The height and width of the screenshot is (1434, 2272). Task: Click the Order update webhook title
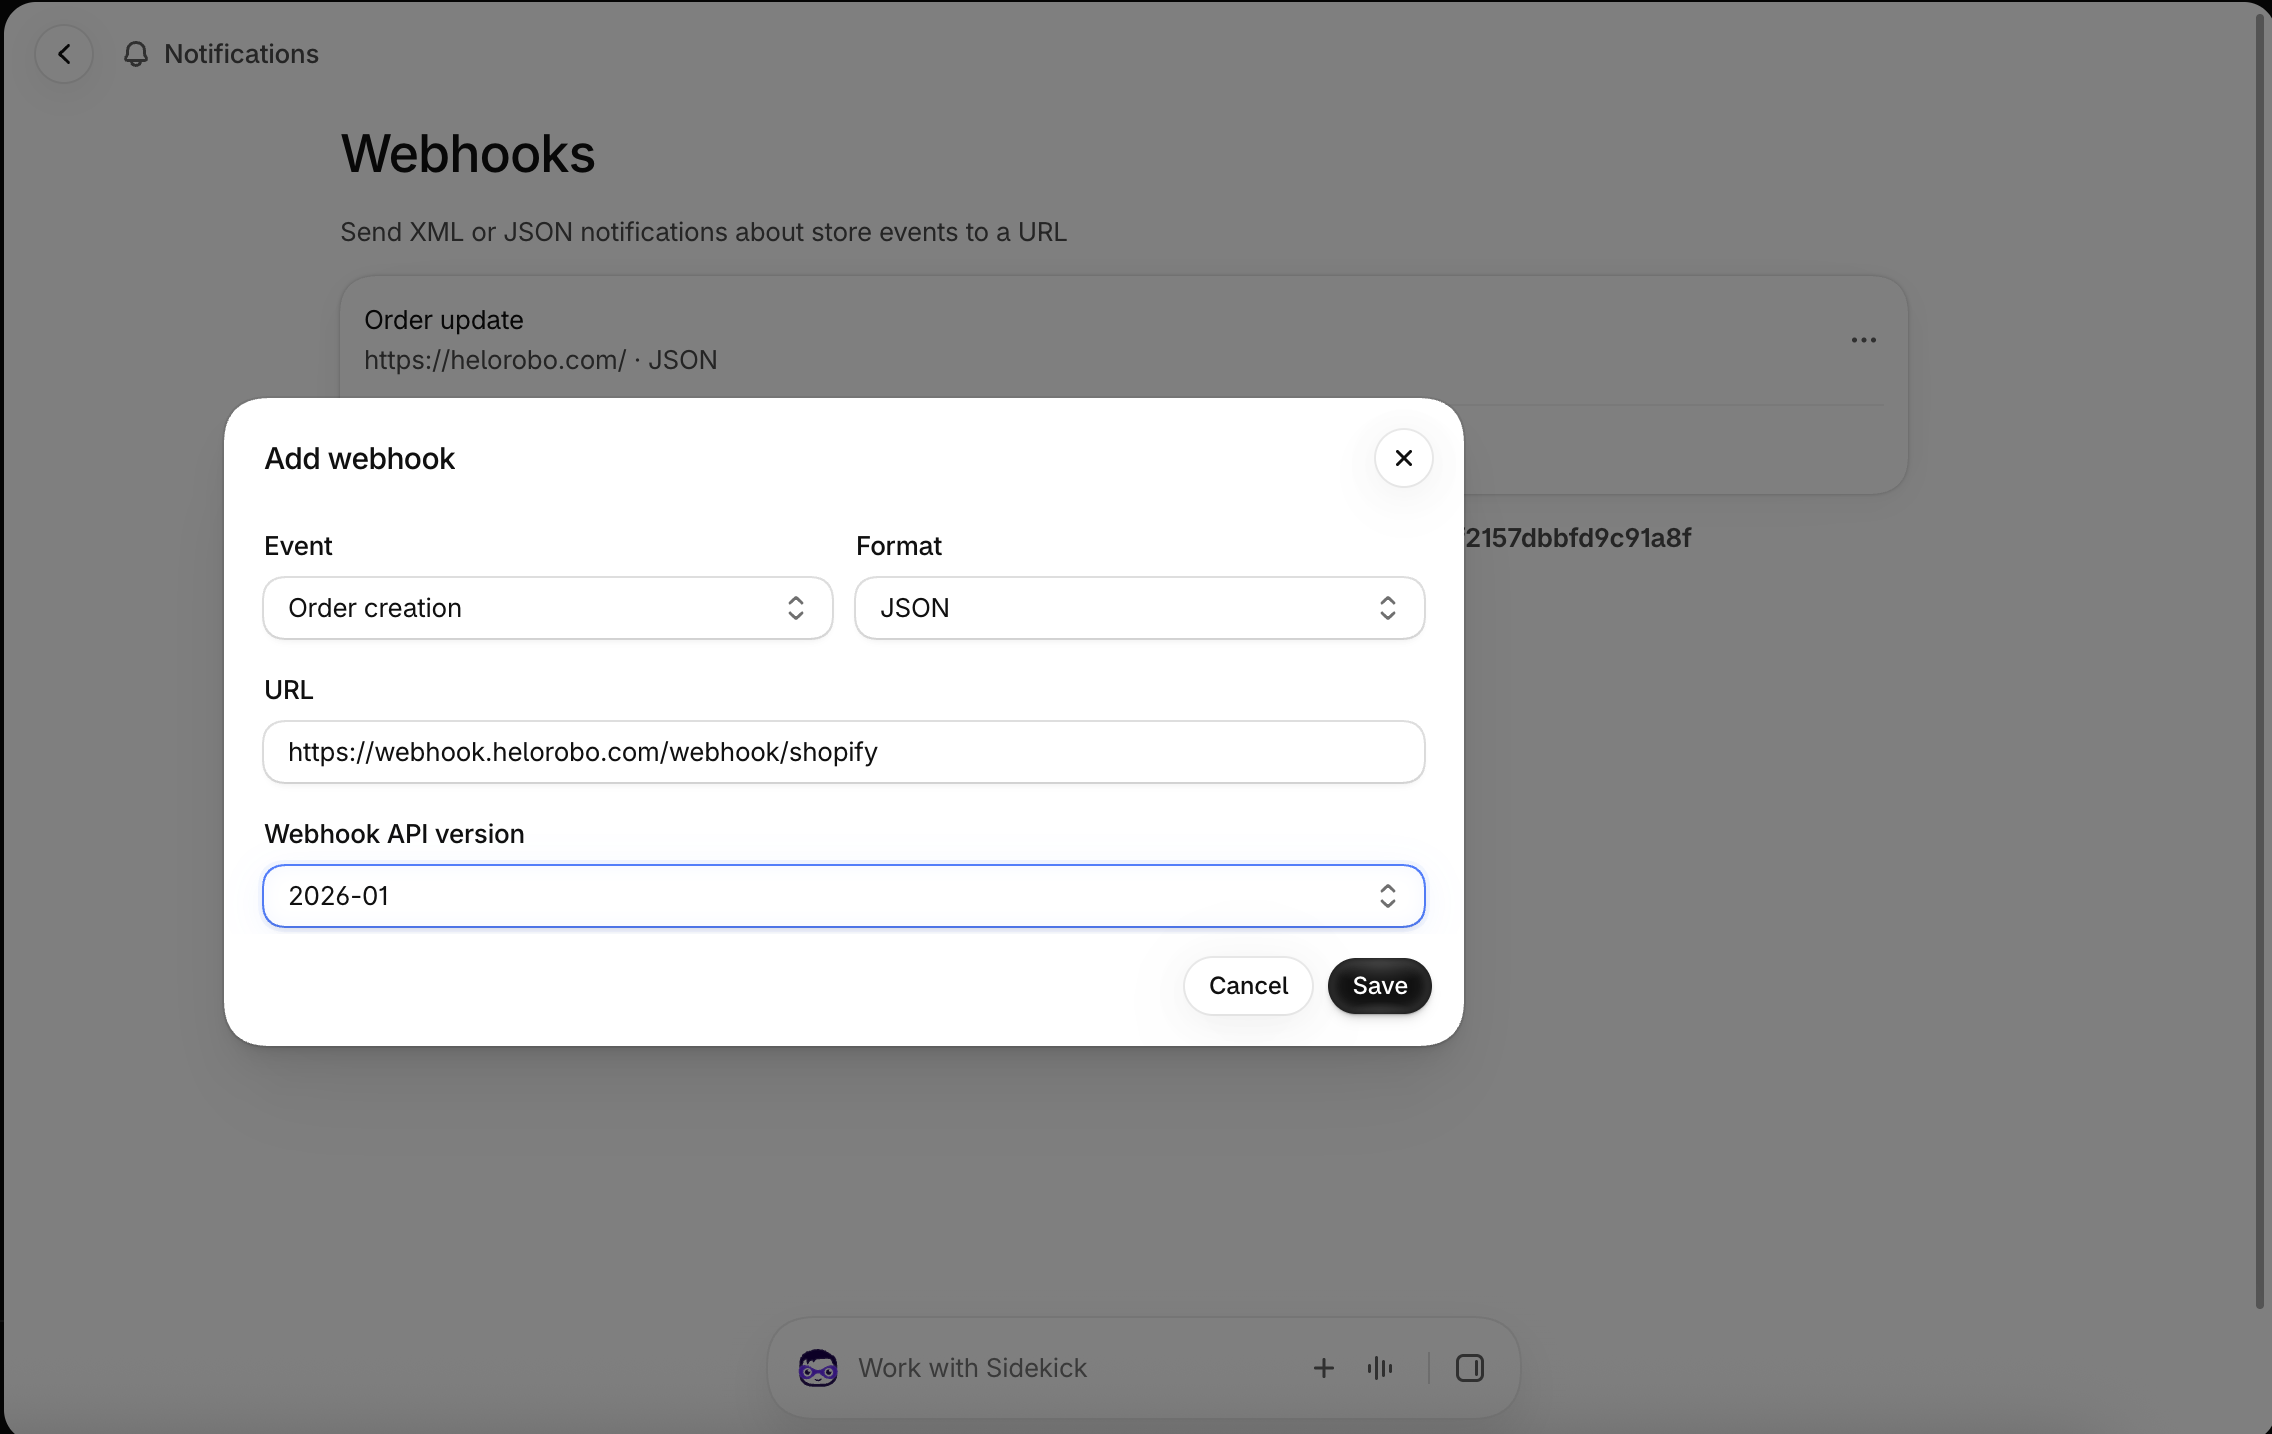click(x=444, y=320)
